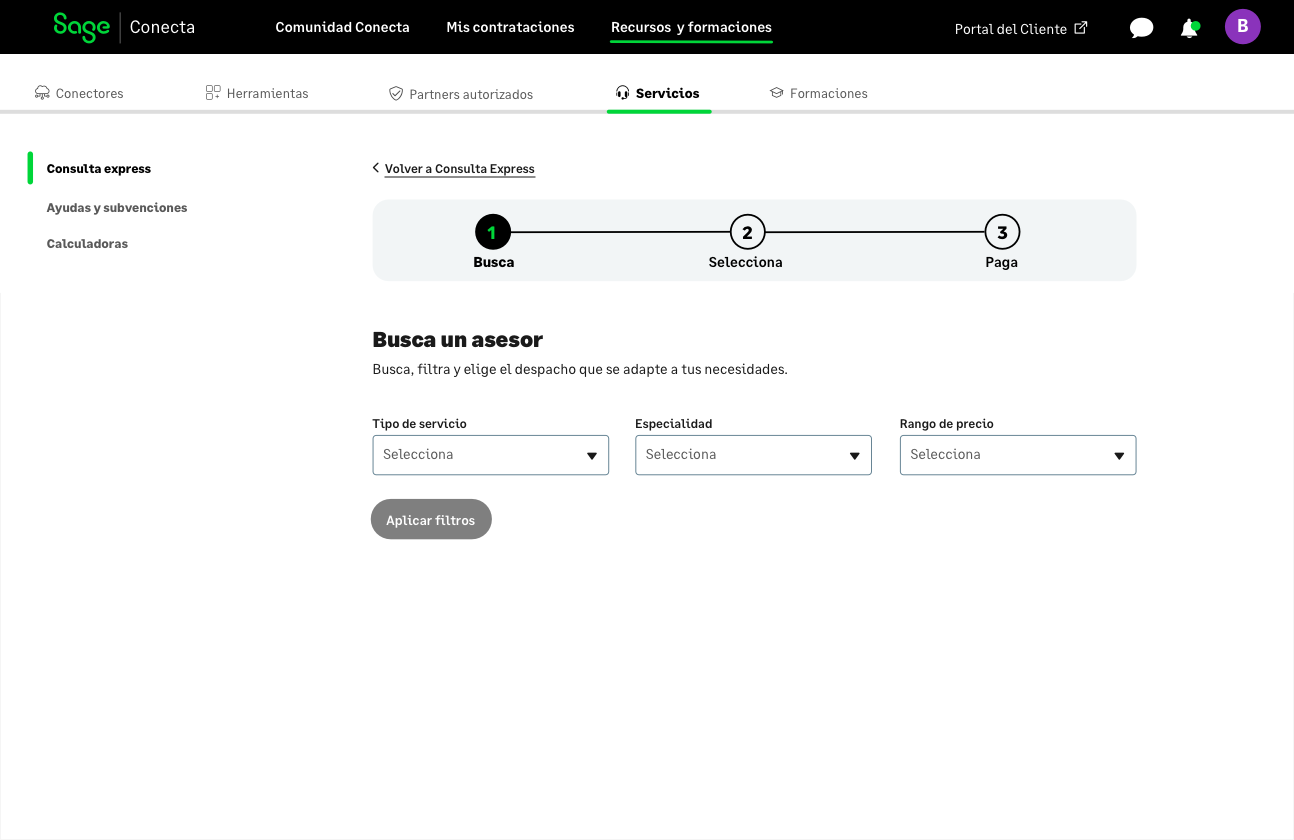This screenshot has height=840, width=1294.
Task: Follow the Volver a Consulta Express link
Action: tap(459, 169)
